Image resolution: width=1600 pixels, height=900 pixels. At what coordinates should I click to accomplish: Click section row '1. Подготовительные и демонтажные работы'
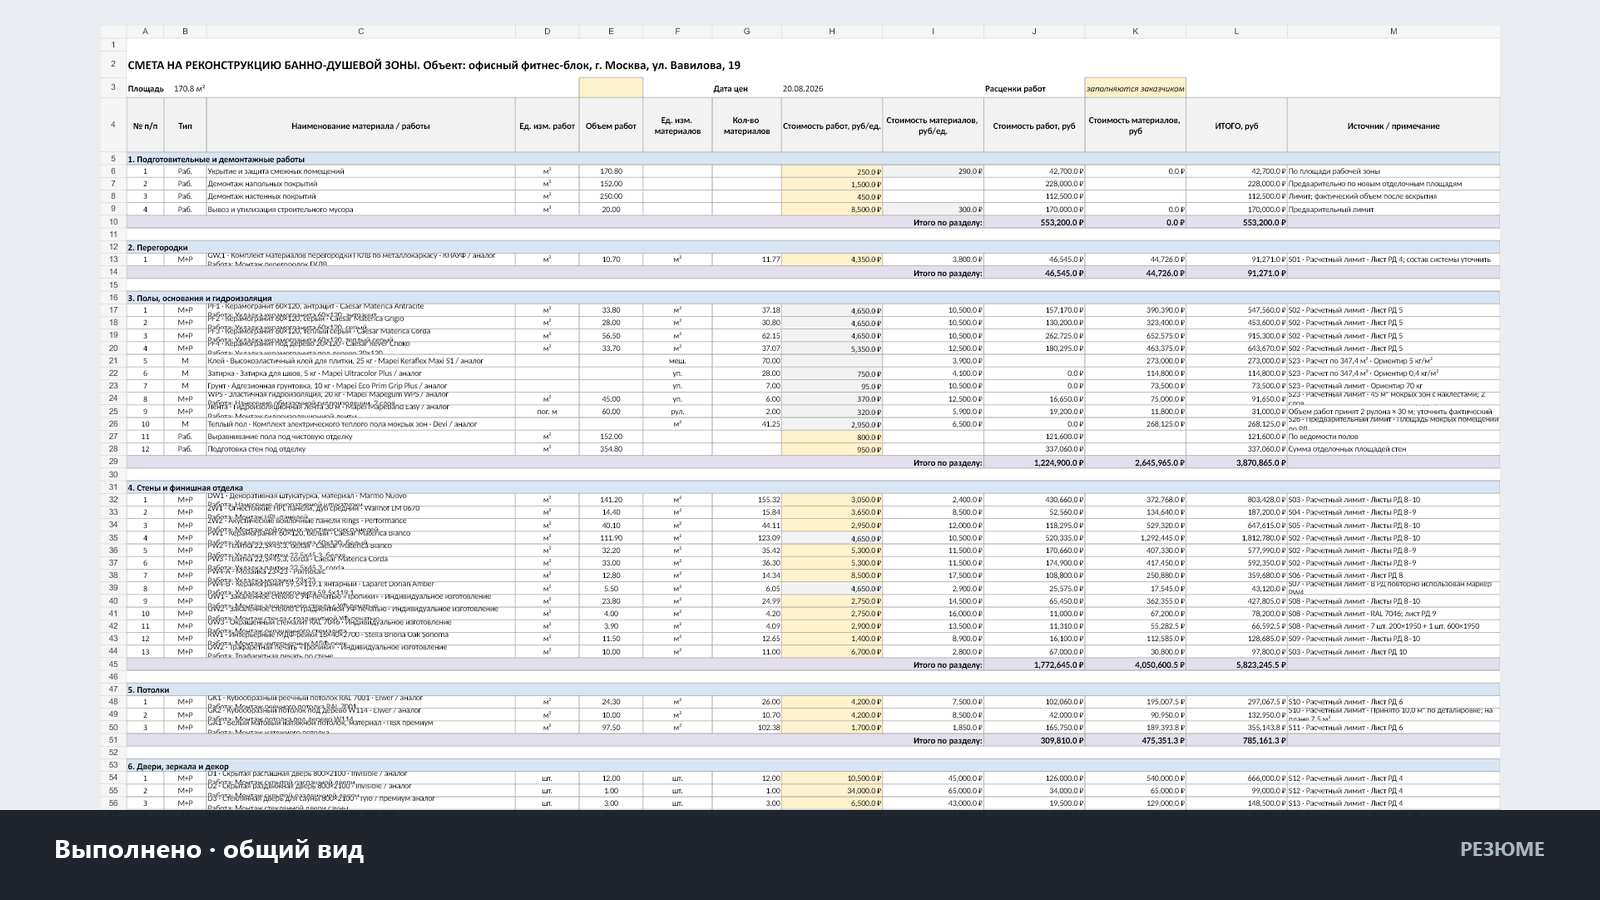[x=813, y=159]
